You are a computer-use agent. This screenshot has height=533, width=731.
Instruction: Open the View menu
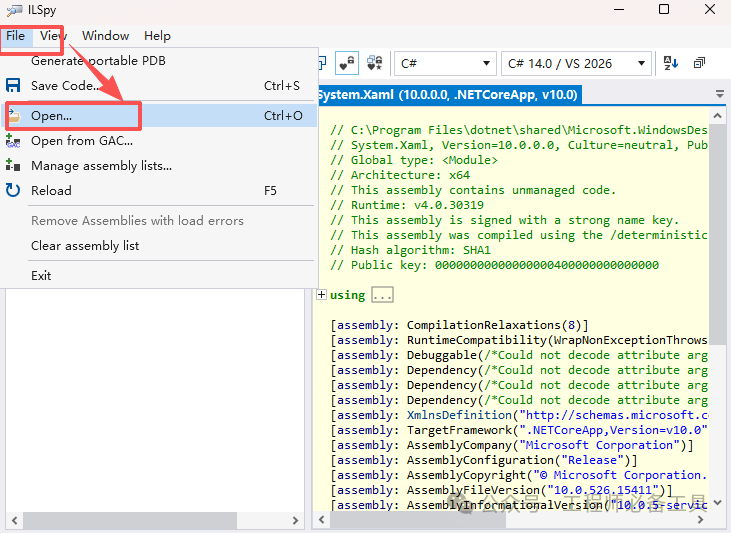coord(53,36)
